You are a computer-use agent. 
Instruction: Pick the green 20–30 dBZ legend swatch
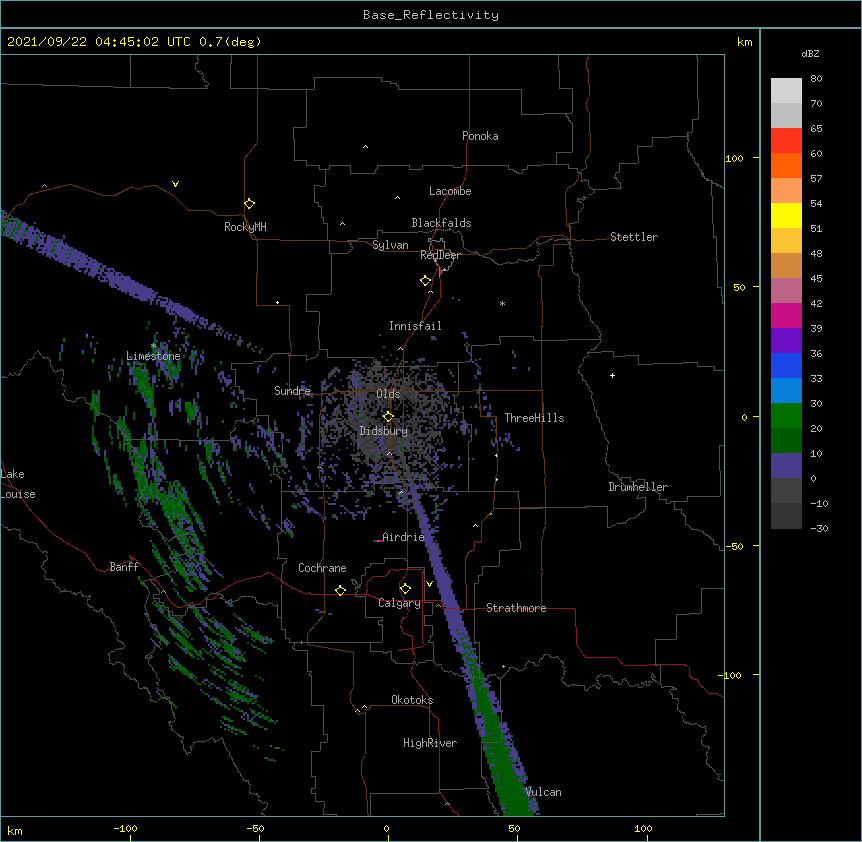pos(786,416)
